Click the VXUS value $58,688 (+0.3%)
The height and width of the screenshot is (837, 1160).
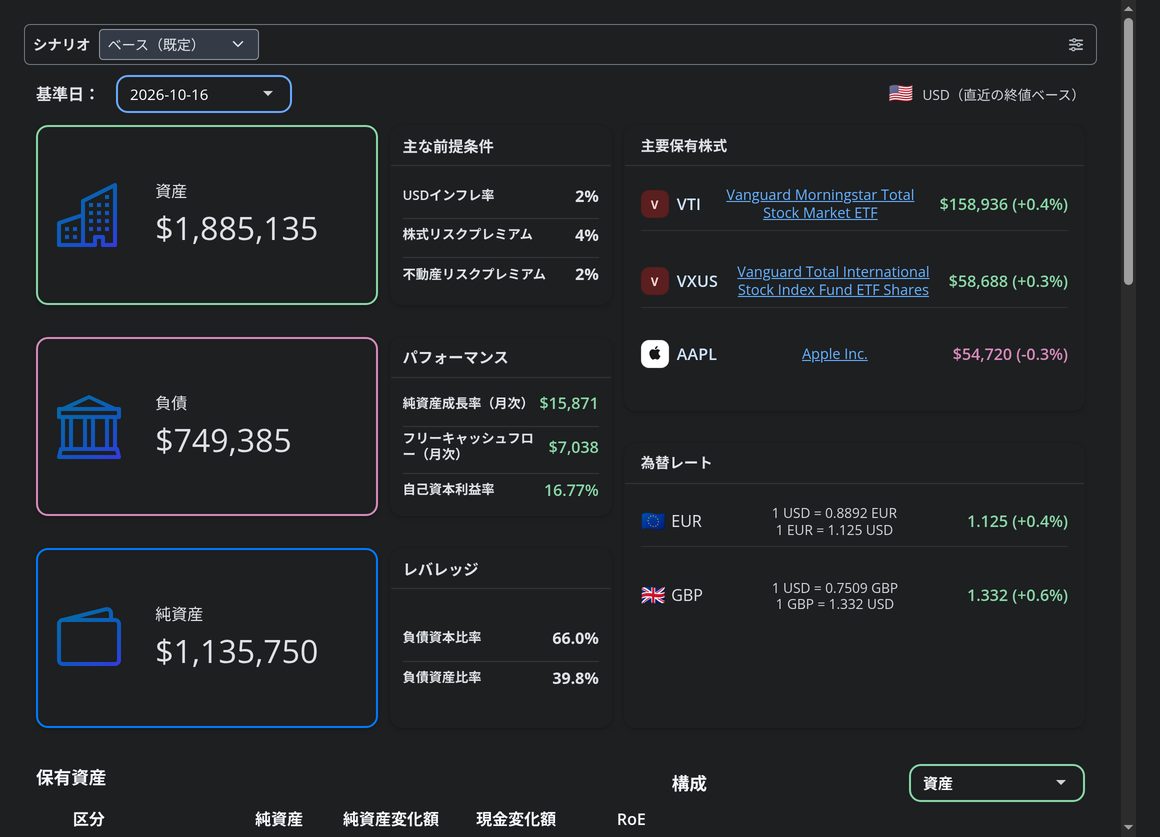pyautogui.click(x=1008, y=281)
